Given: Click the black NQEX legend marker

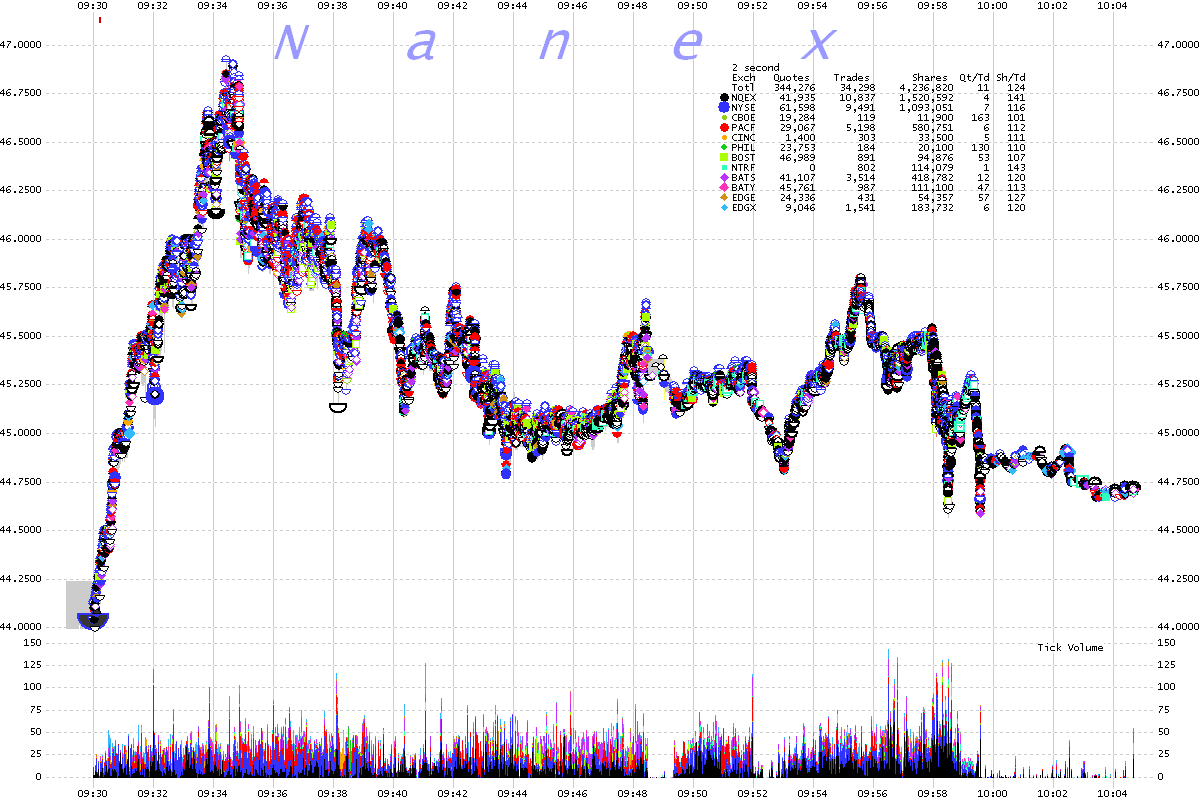Looking at the screenshot, I should click(x=724, y=97).
